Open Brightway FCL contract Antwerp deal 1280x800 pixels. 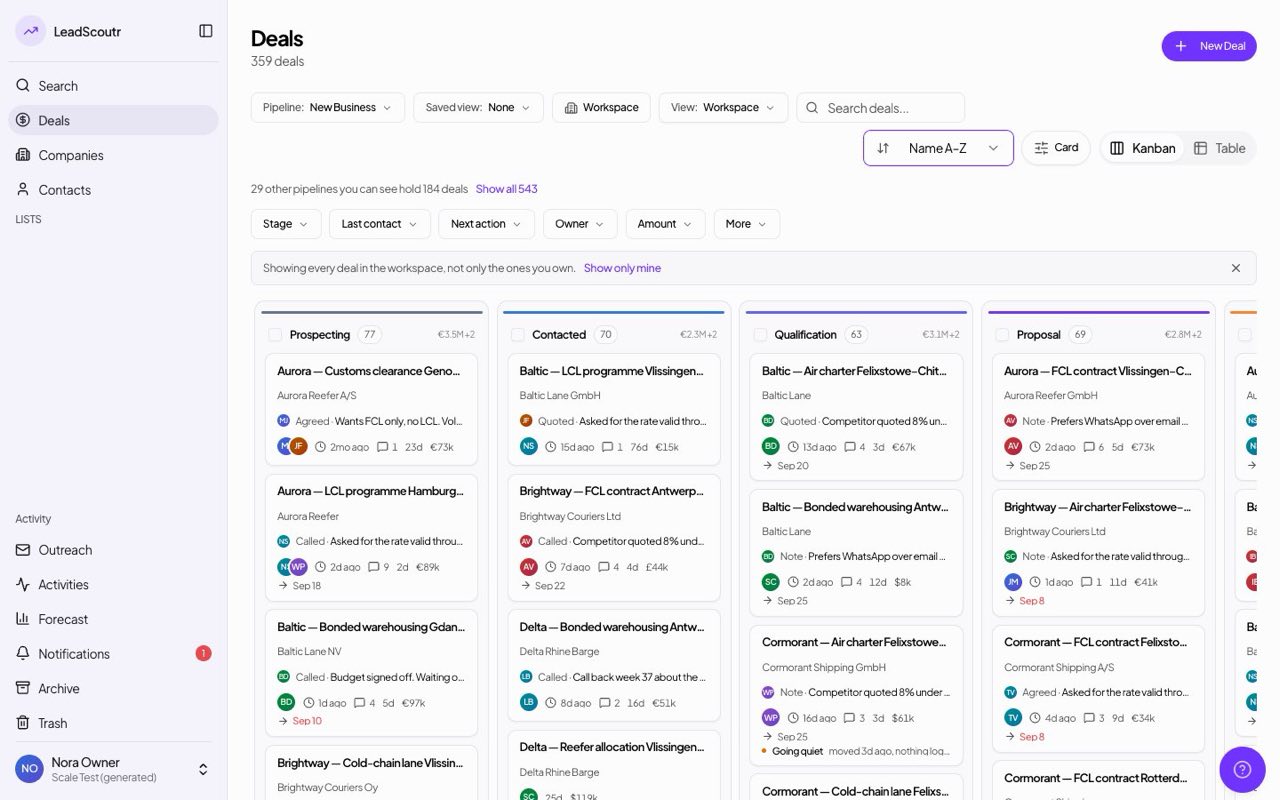[614, 536]
